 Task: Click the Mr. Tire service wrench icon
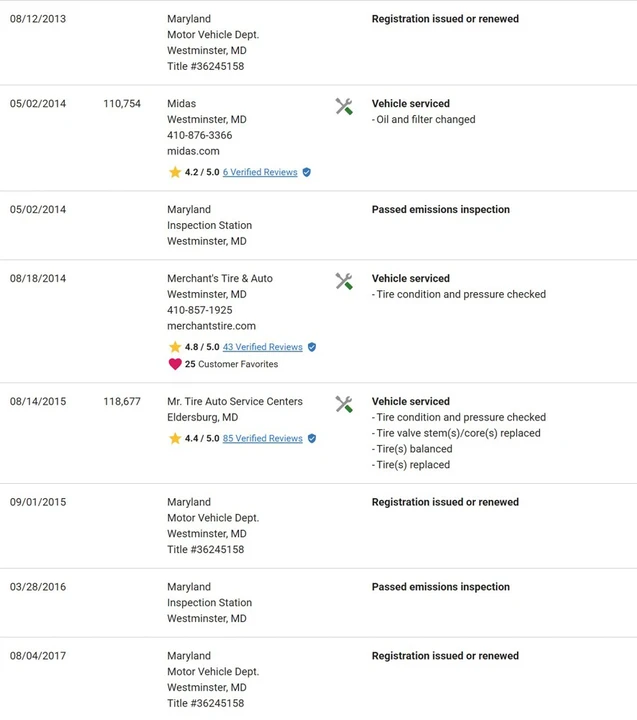(x=344, y=405)
